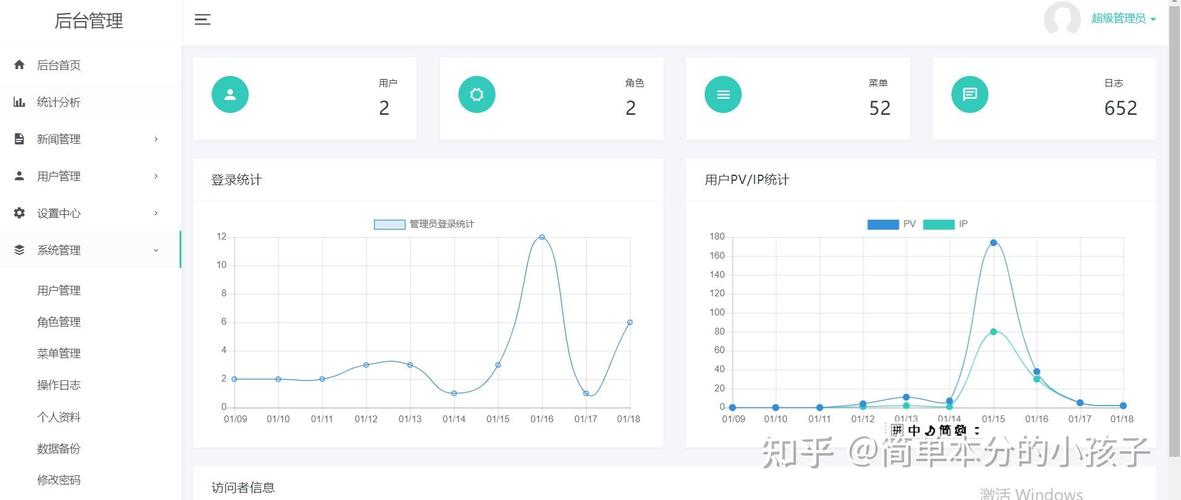The image size is (1181, 500).
Task: Click the 52 menu count value
Action: click(x=880, y=108)
